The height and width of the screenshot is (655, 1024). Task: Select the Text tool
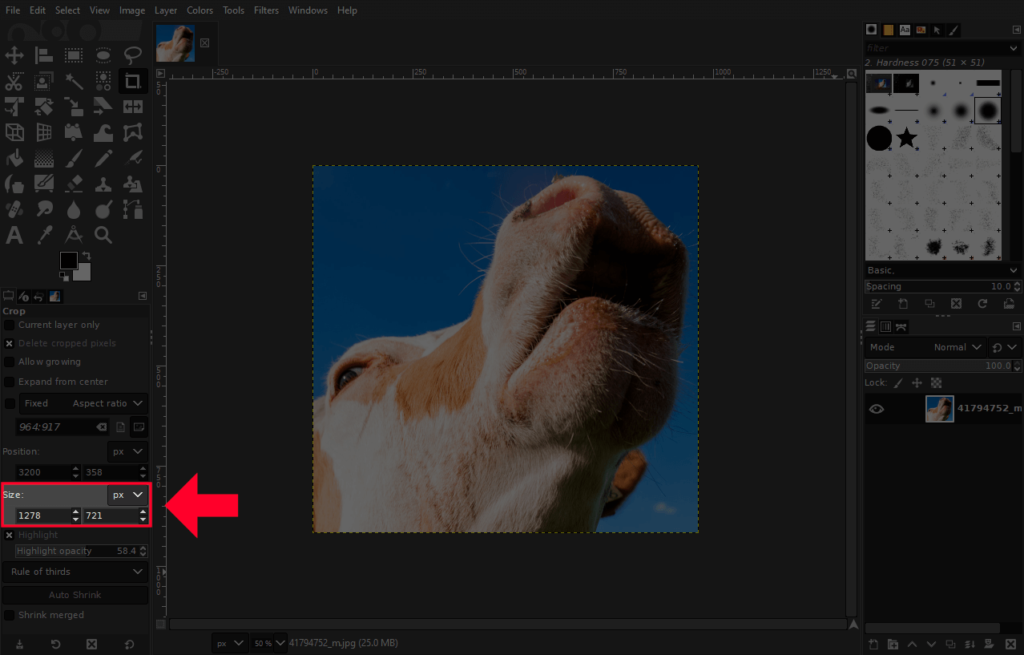click(x=15, y=235)
